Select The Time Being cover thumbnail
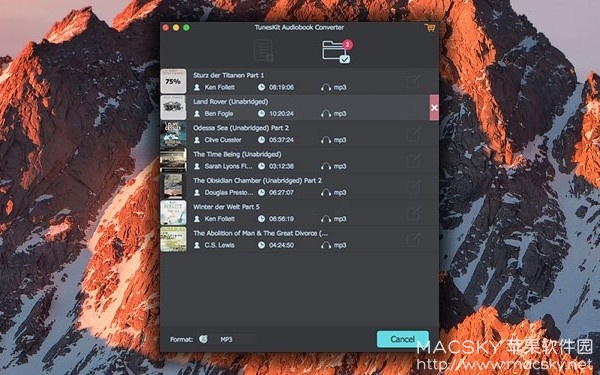The width and height of the screenshot is (600, 375). (173, 160)
